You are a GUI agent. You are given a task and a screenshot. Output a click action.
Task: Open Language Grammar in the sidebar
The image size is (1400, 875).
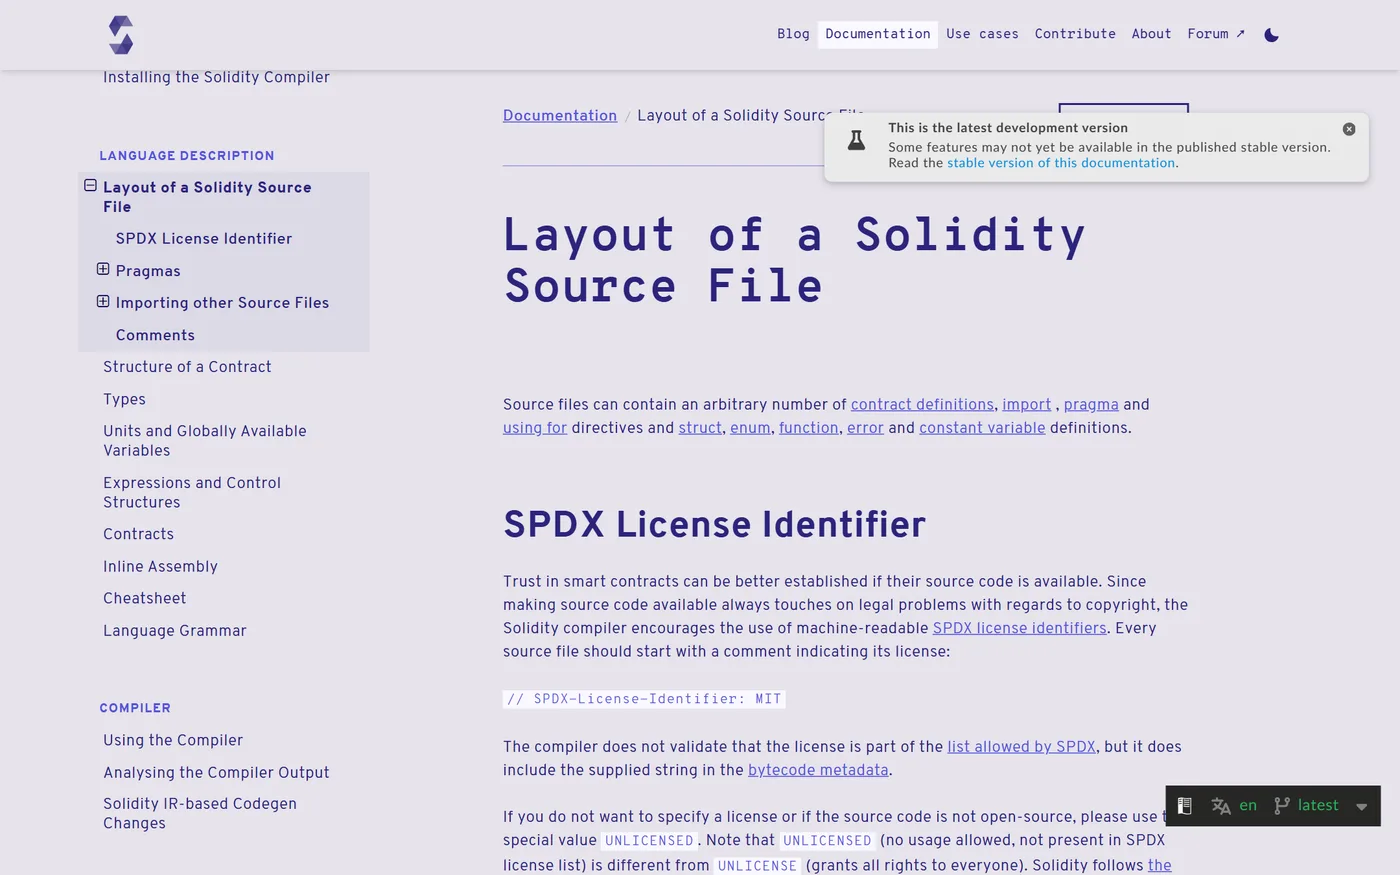175,631
